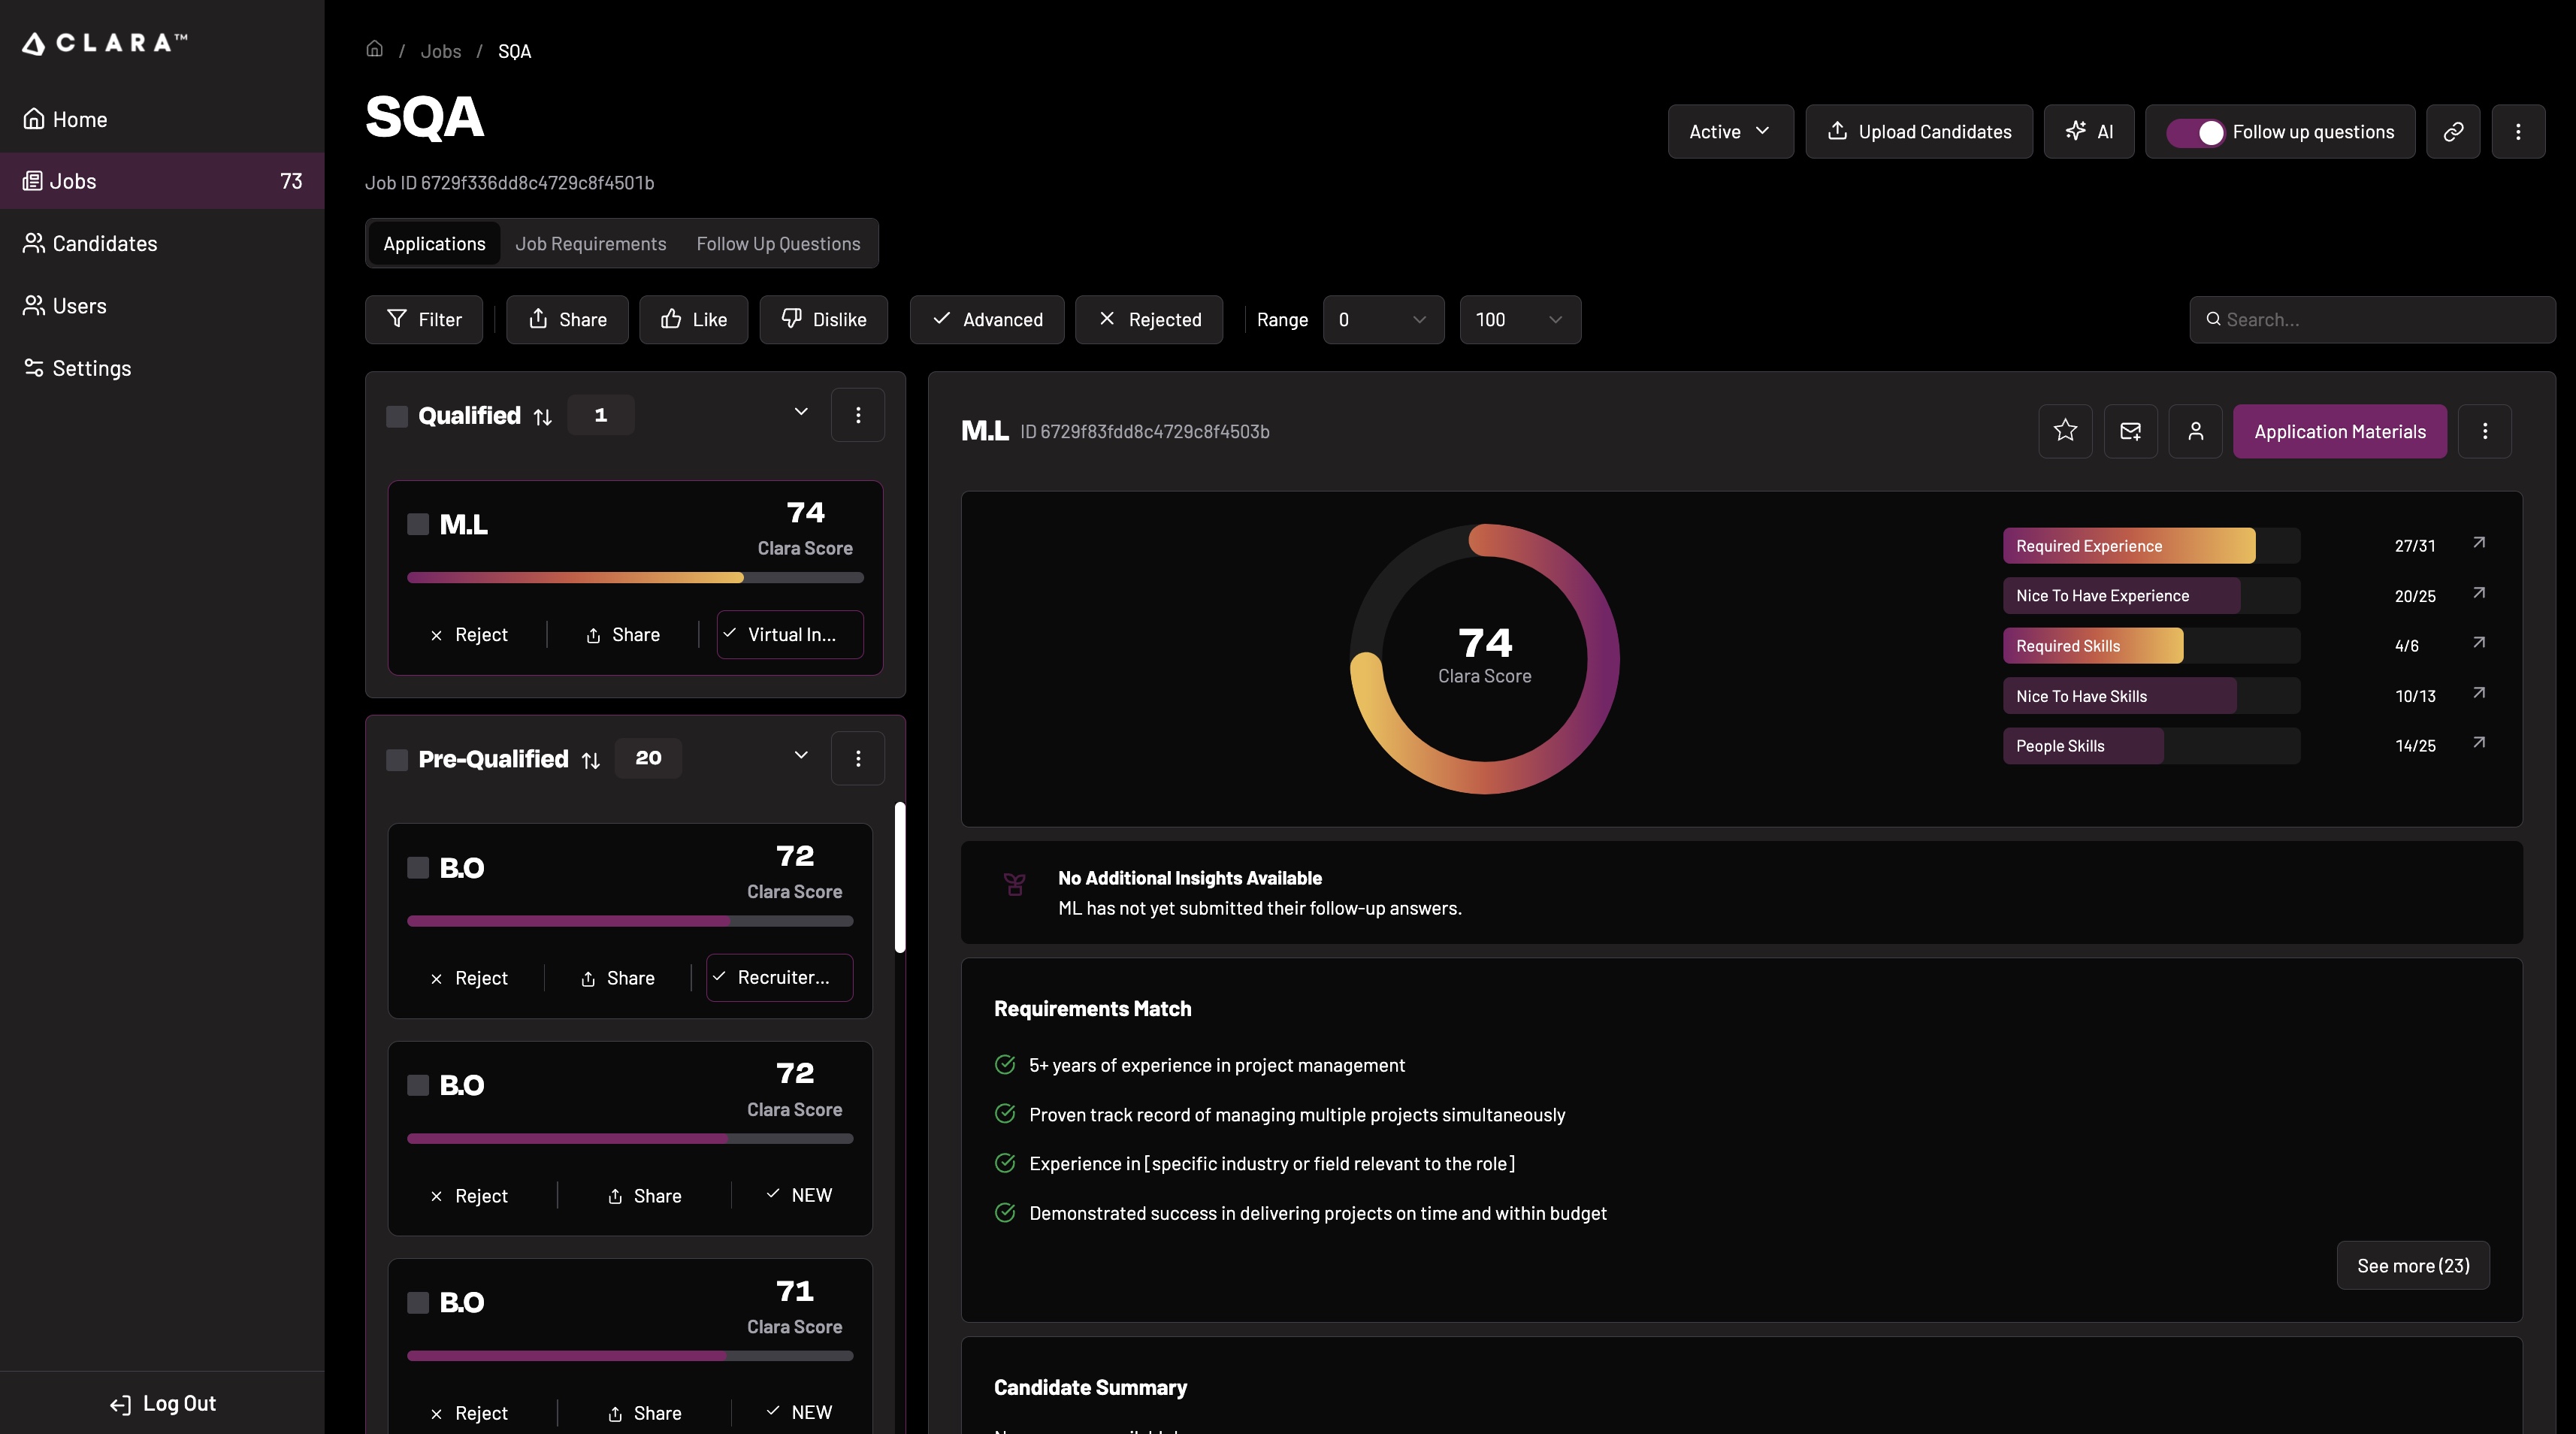The width and height of the screenshot is (2576, 1434).
Task: Click the email envelope icon for M.L
Action: 2130,431
